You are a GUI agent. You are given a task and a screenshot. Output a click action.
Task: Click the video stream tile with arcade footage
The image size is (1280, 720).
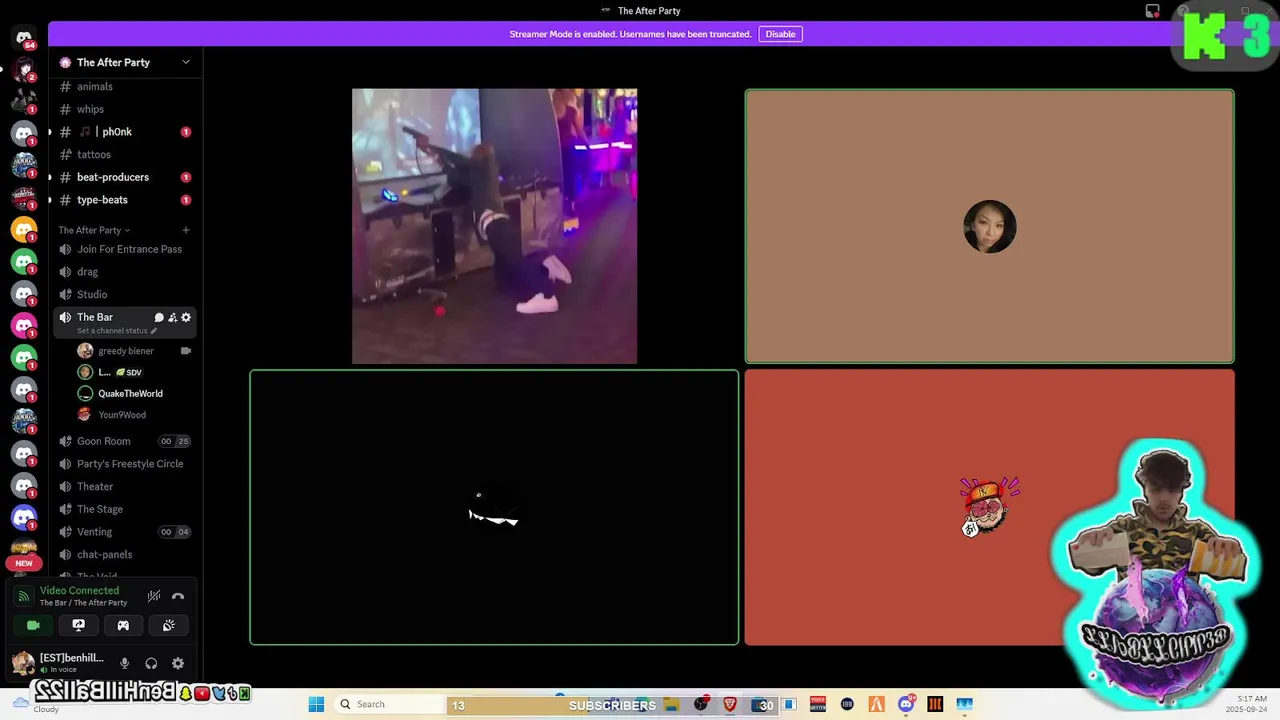(494, 226)
